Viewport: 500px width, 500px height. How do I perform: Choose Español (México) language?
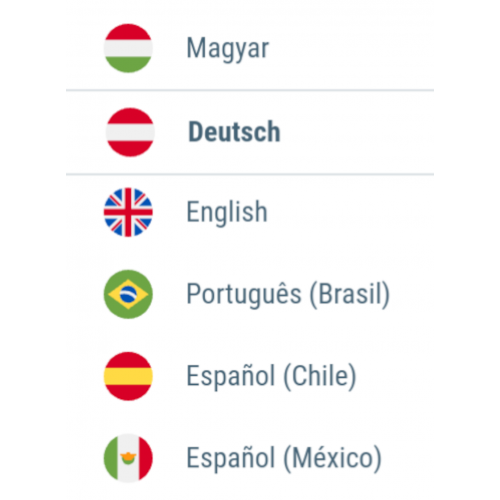(x=250, y=458)
